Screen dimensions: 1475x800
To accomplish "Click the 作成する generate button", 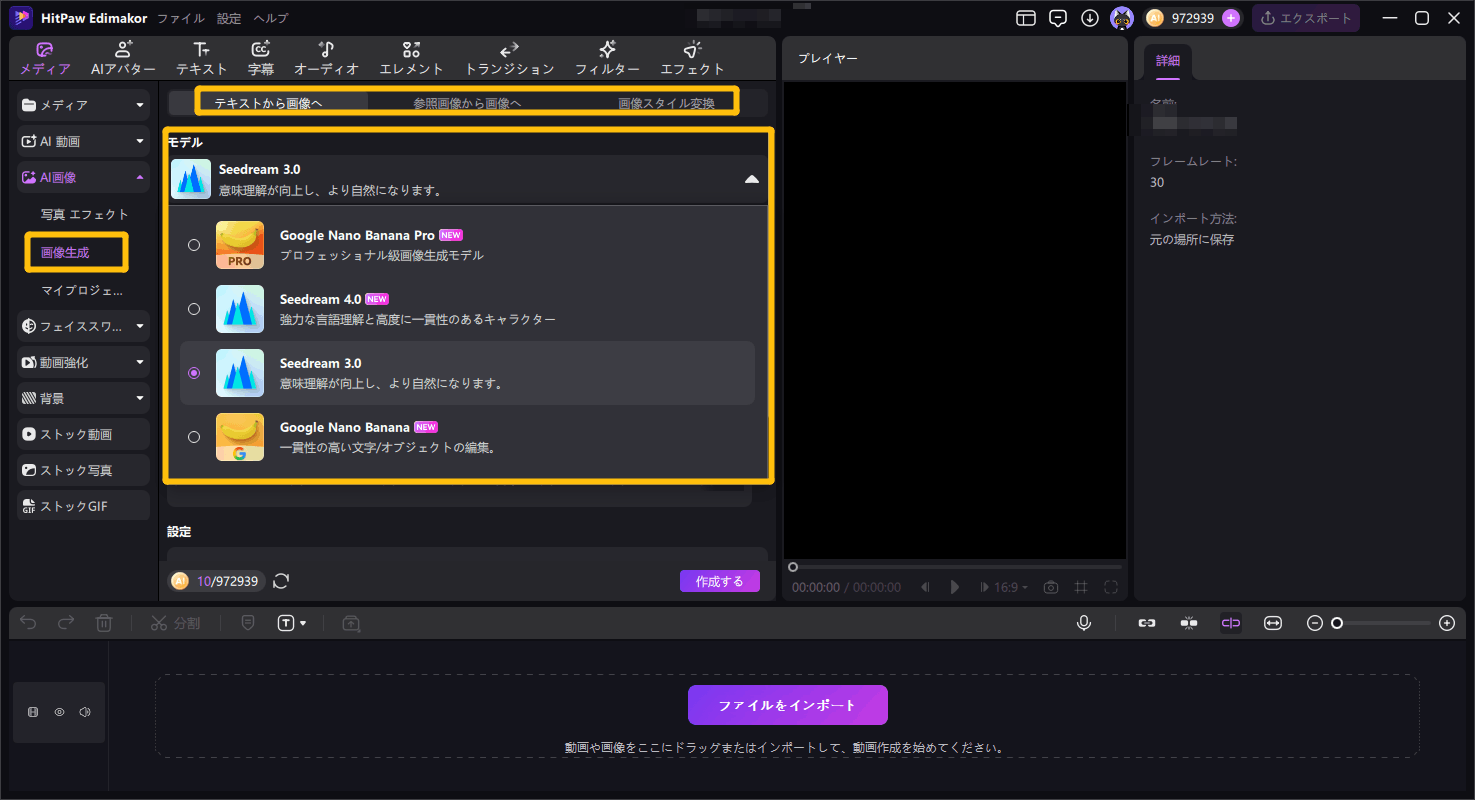I will (719, 581).
